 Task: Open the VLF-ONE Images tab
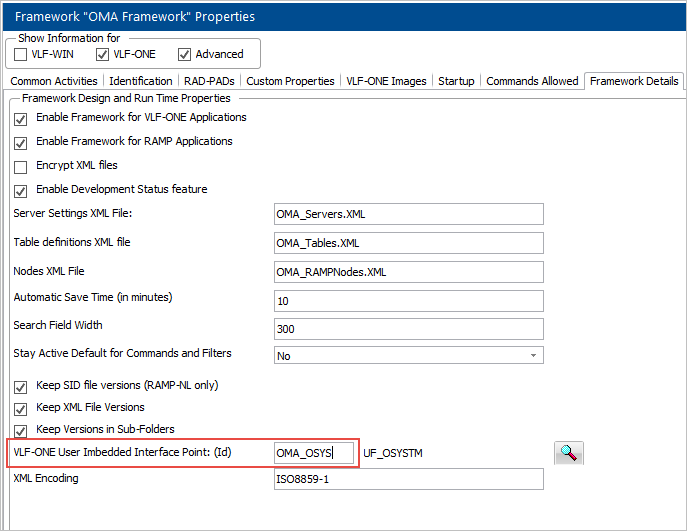point(386,81)
